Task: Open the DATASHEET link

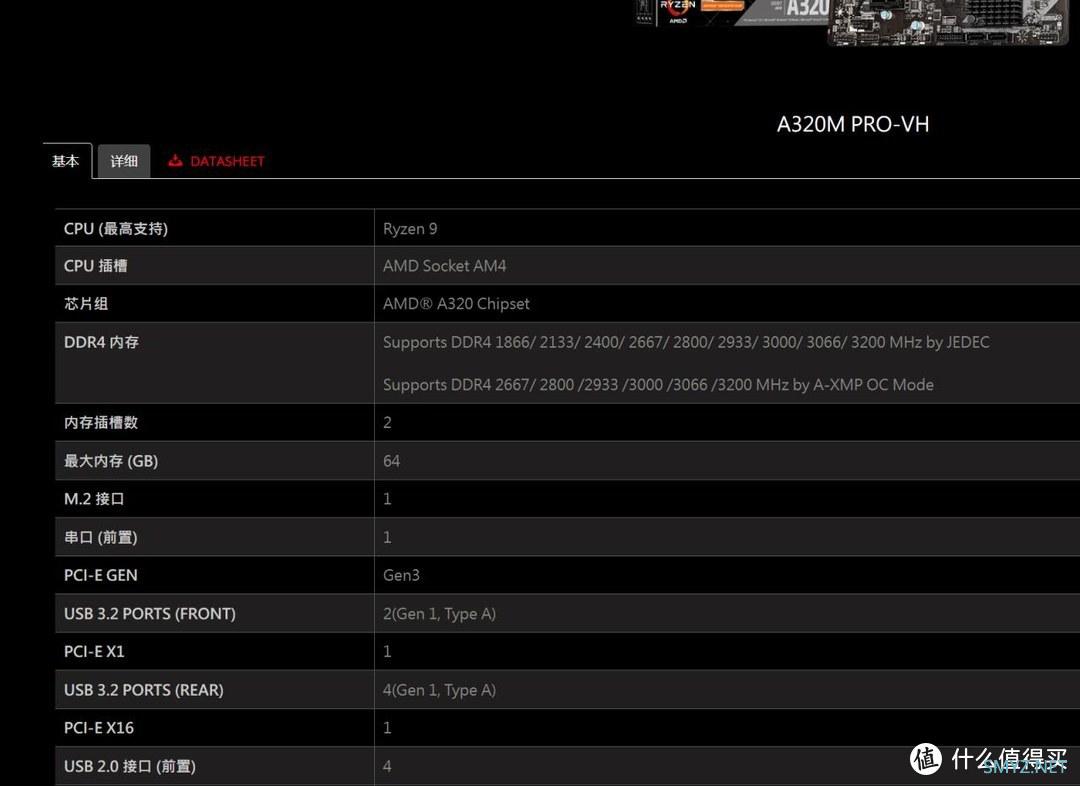Action: tap(227, 161)
